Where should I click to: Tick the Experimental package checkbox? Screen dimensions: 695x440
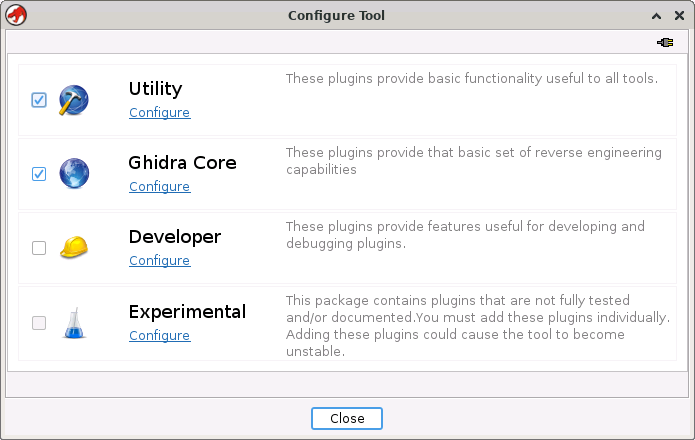39,322
